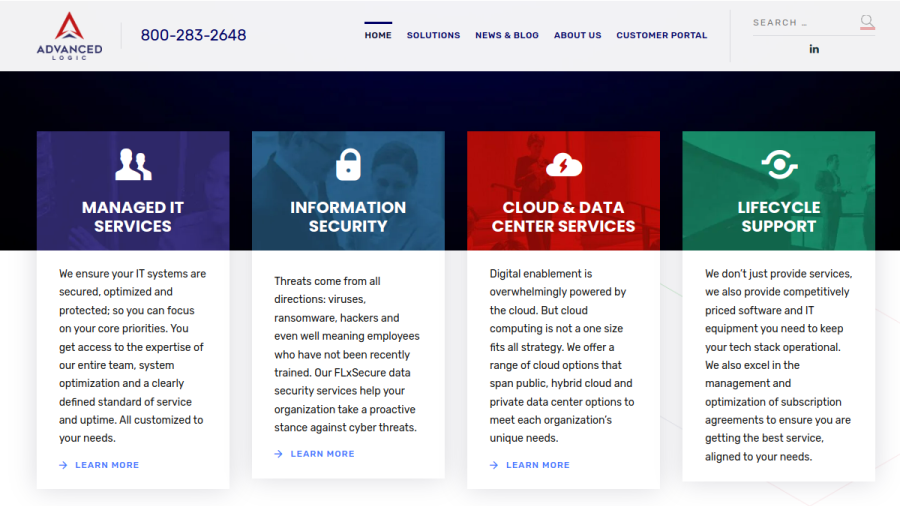Open Cloud & Data Center Services heading
The width and height of the screenshot is (900, 506).
[x=564, y=217]
